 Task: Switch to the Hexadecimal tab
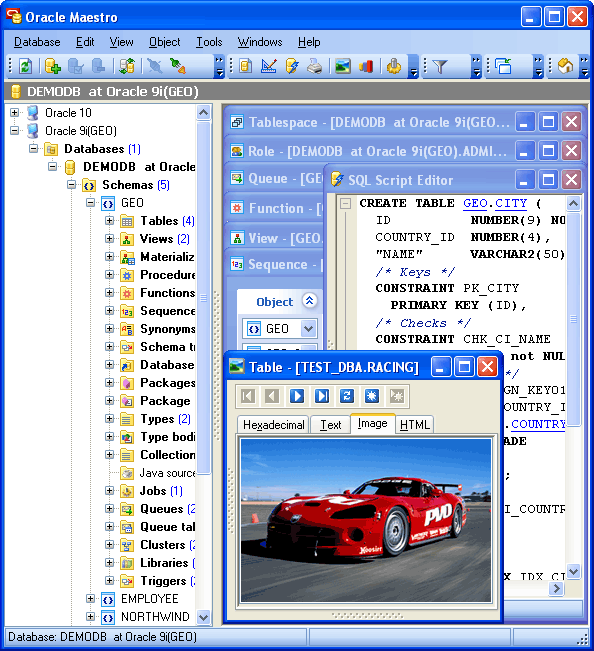click(274, 425)
